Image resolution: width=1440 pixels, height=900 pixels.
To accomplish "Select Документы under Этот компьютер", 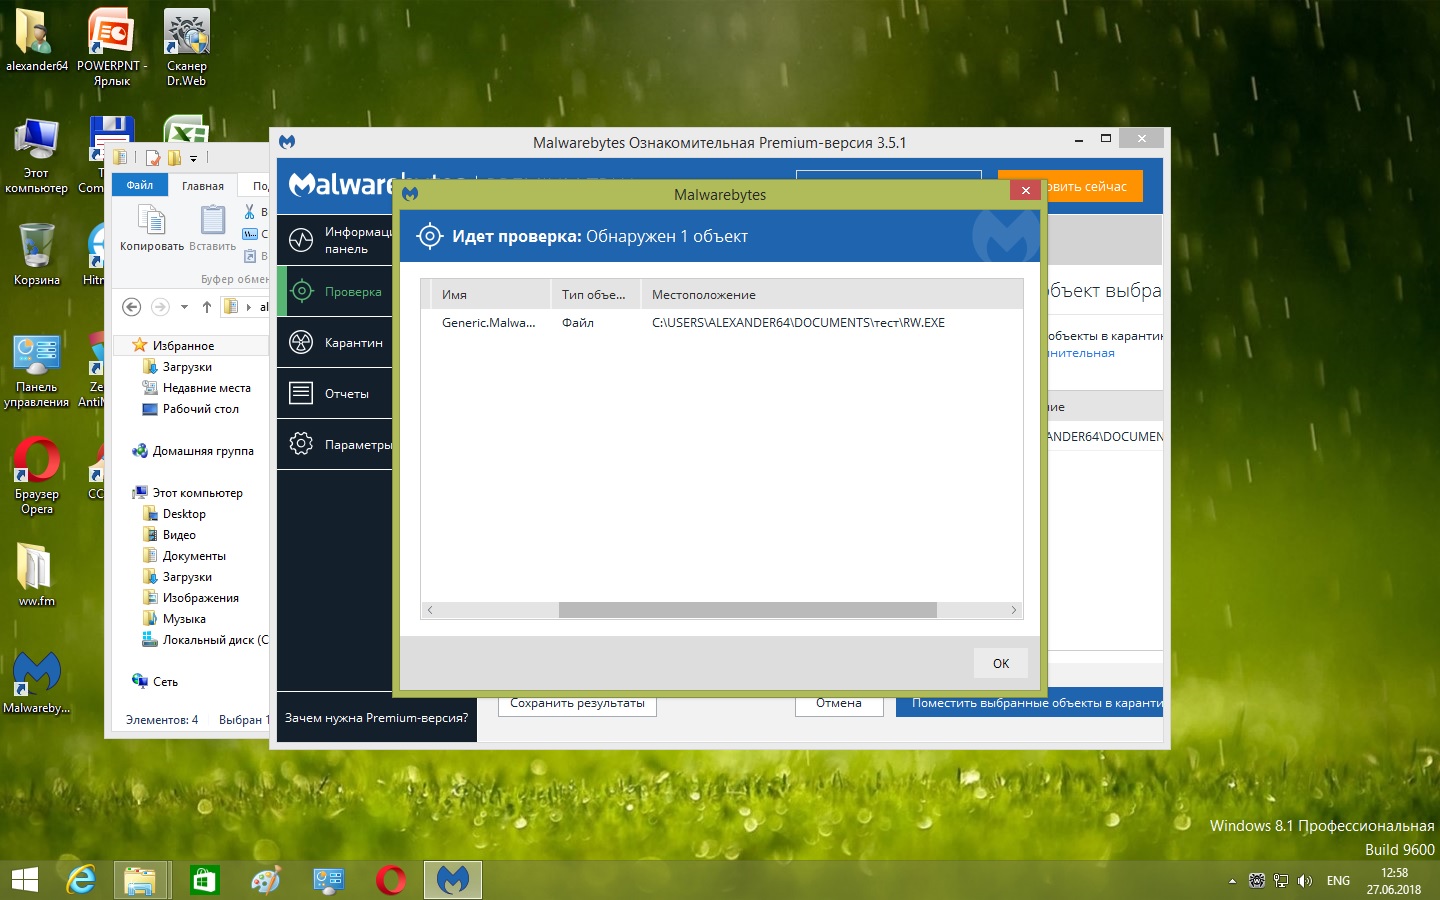I will [x=194, y=556].
